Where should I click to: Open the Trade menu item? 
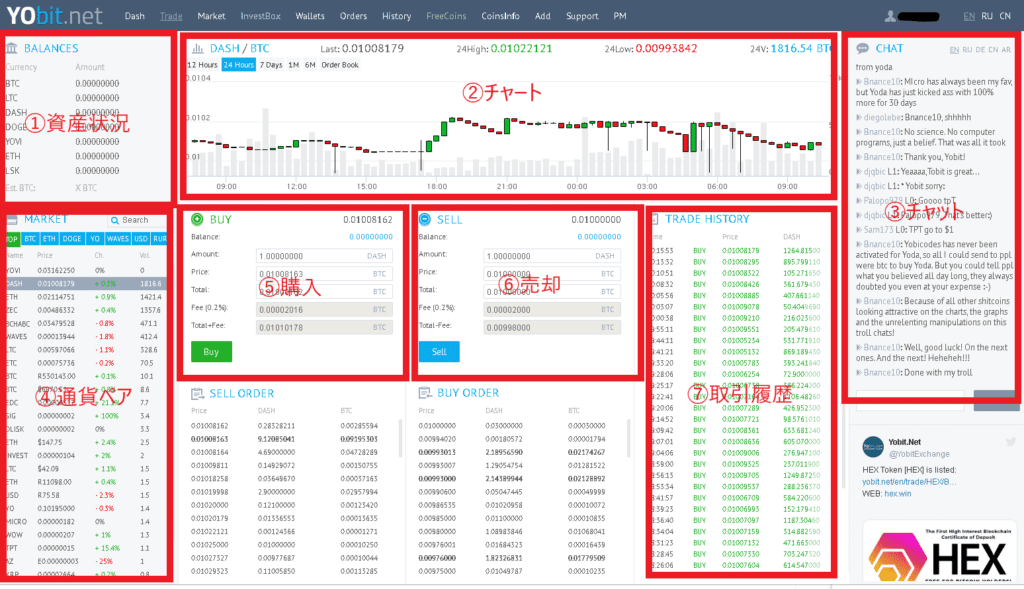click(171, 16)
